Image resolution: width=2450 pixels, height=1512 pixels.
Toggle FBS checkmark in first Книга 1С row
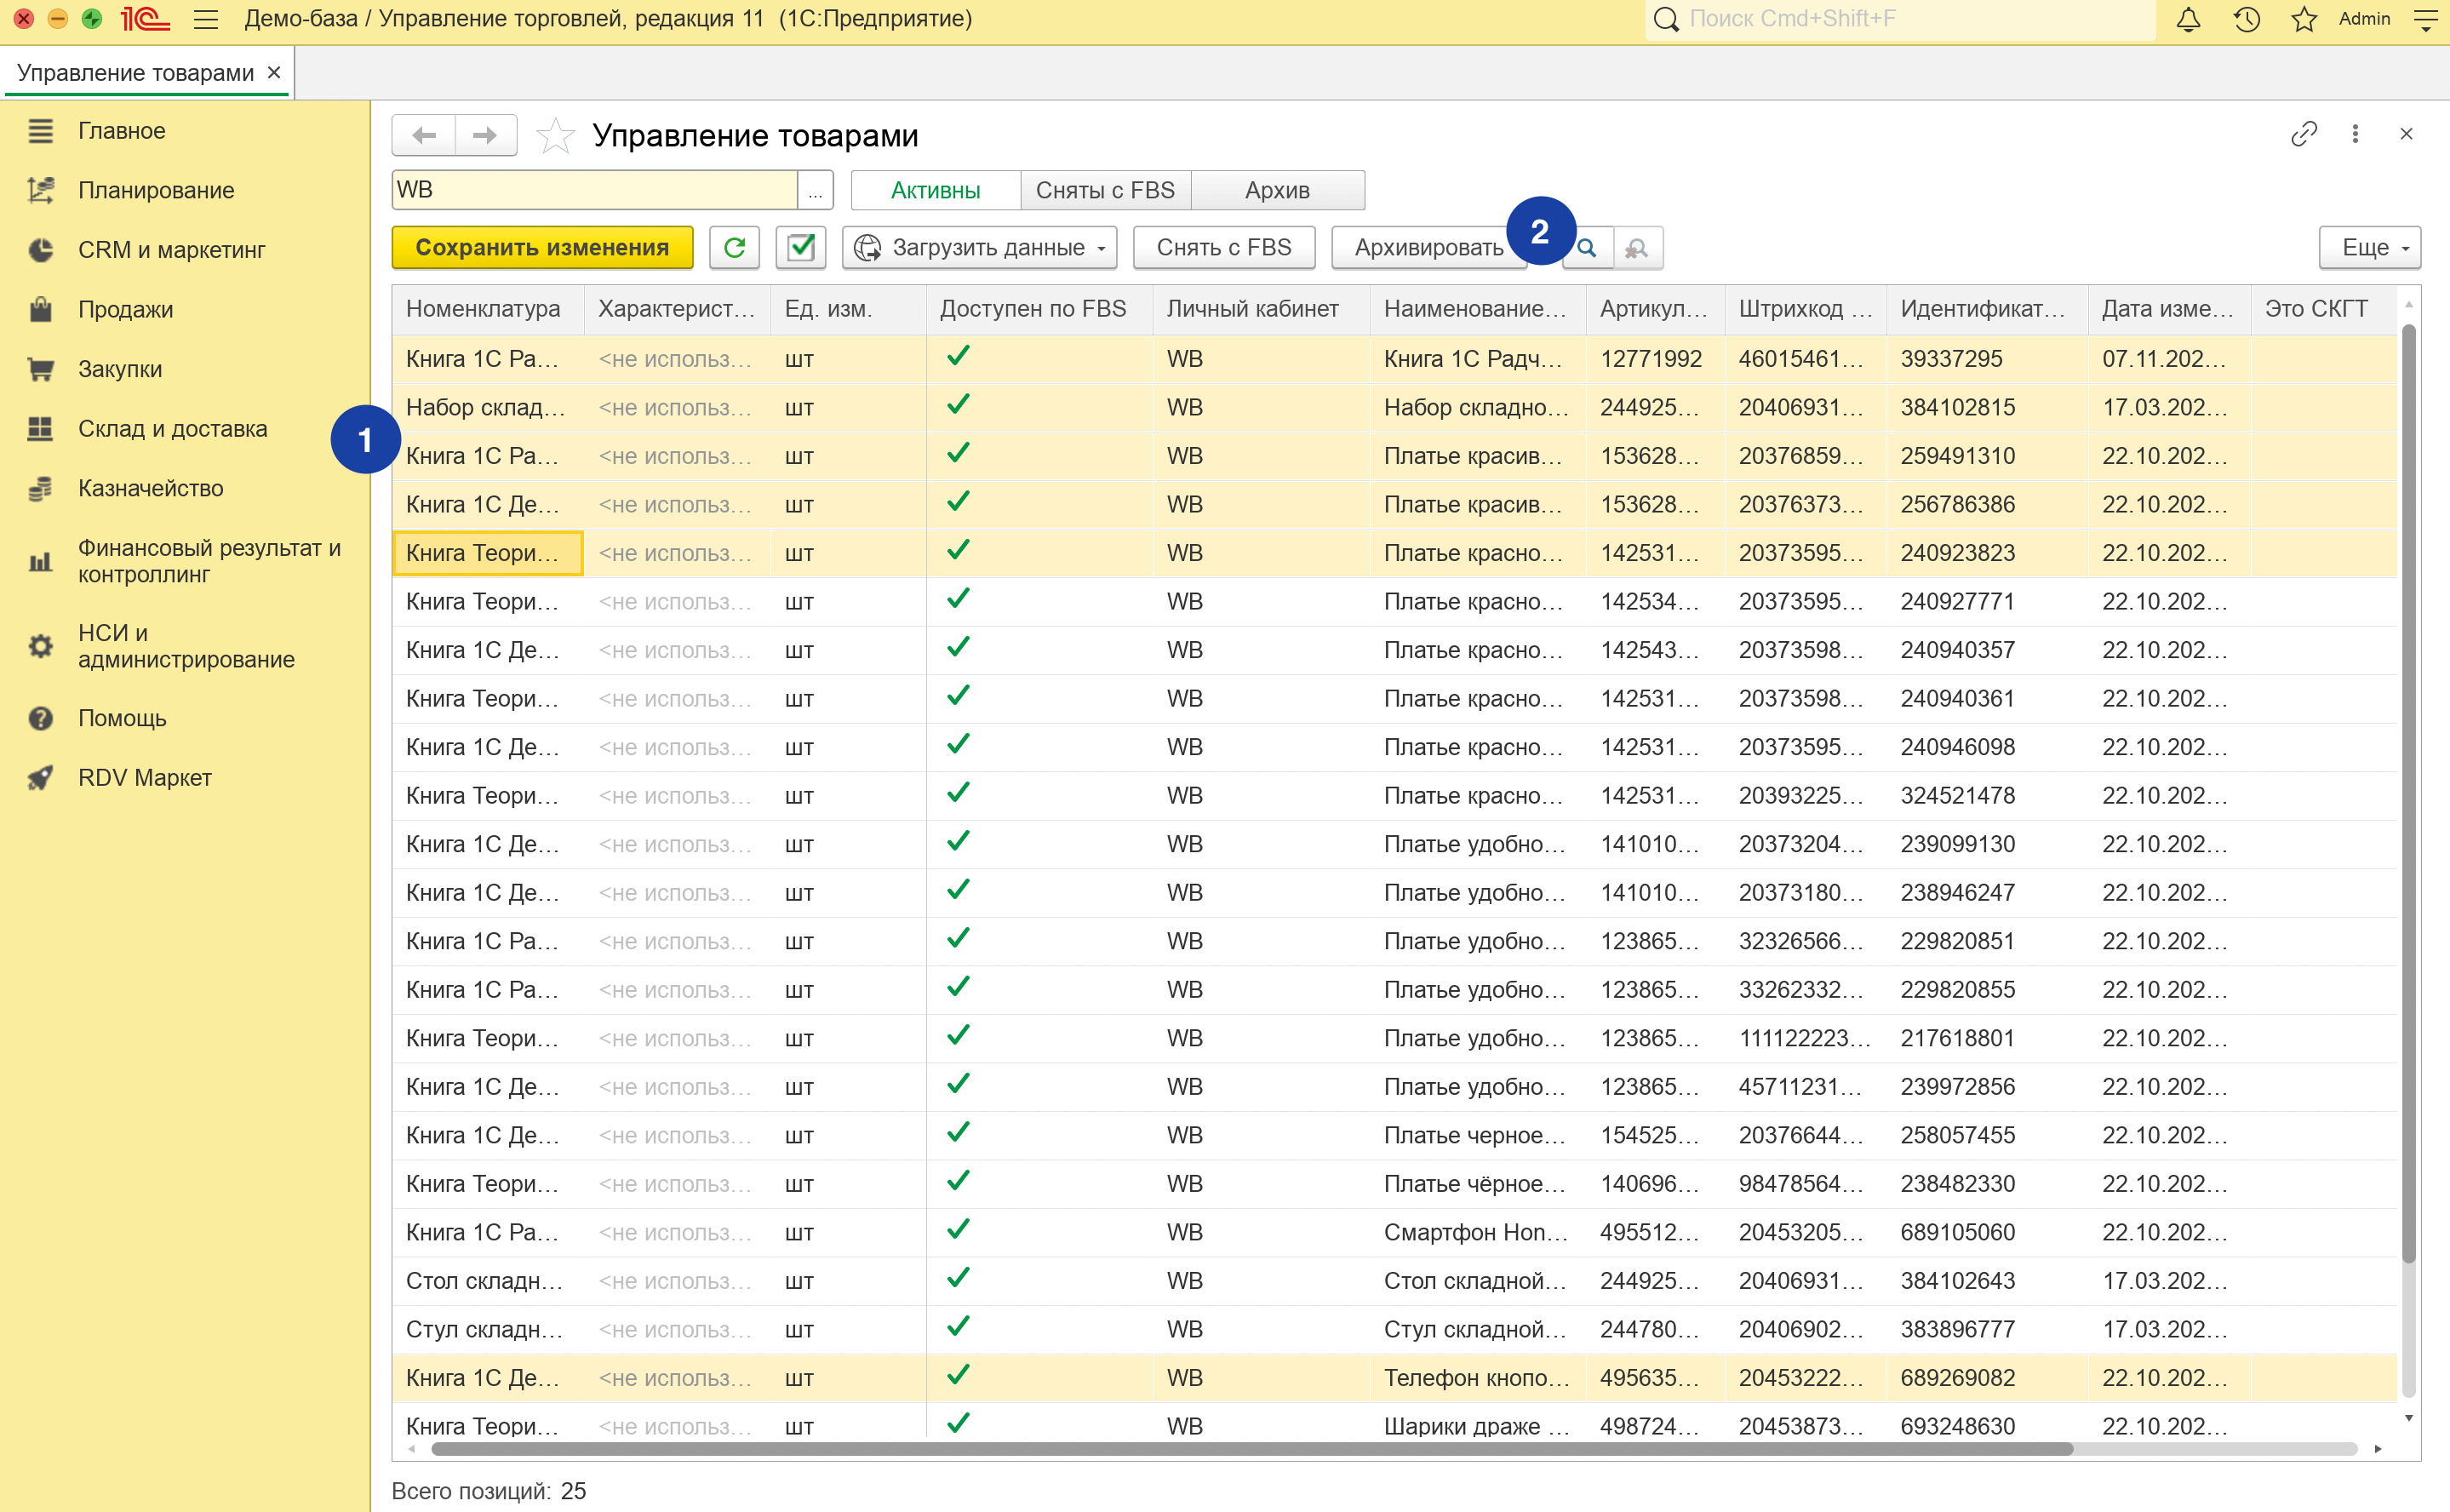click(958, 357)
